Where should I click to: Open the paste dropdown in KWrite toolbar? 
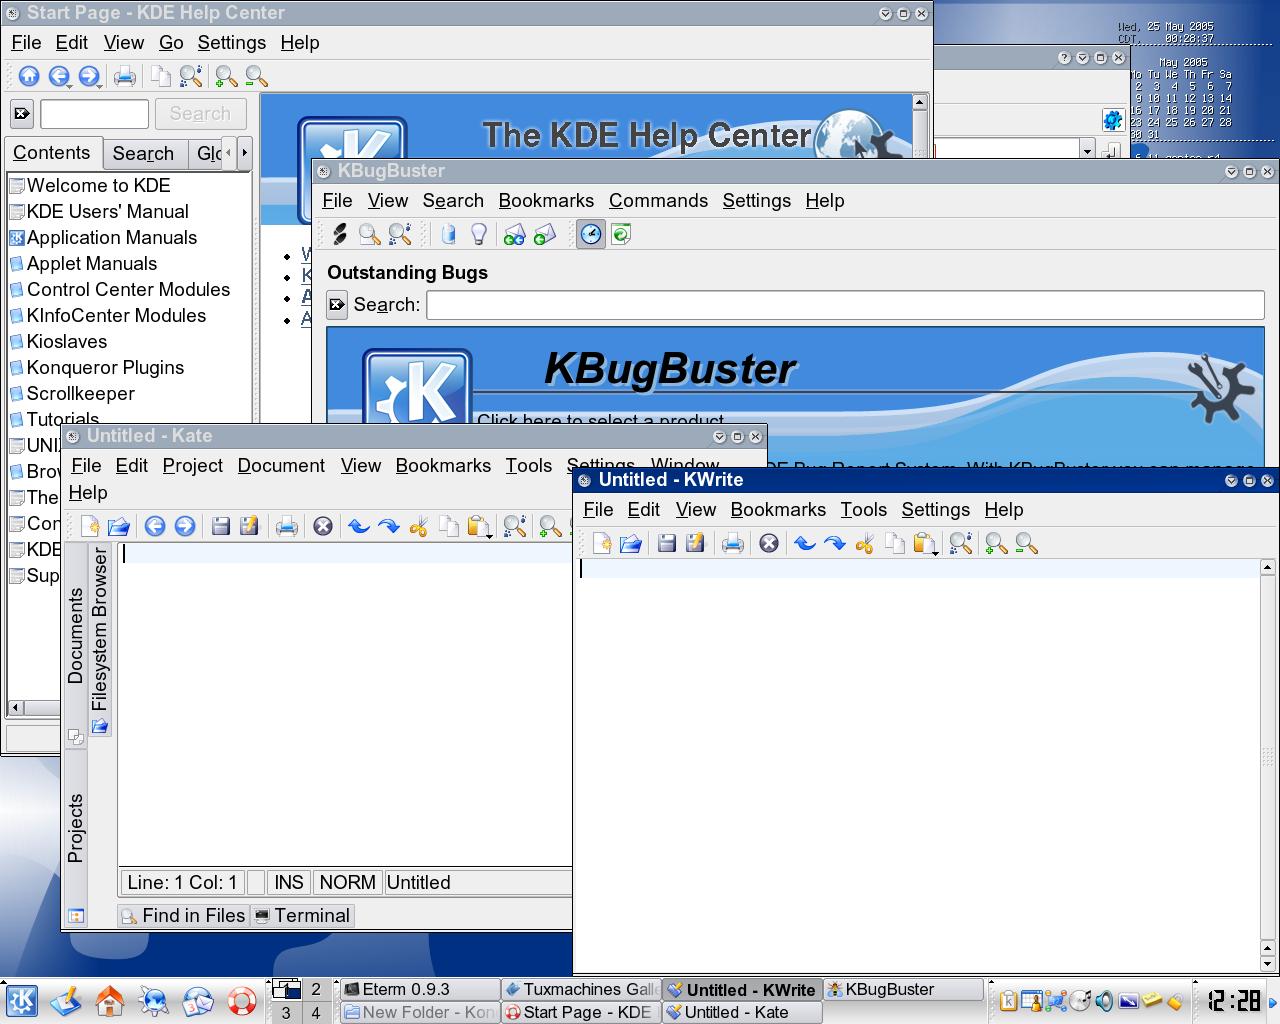(x=935, y=549)
